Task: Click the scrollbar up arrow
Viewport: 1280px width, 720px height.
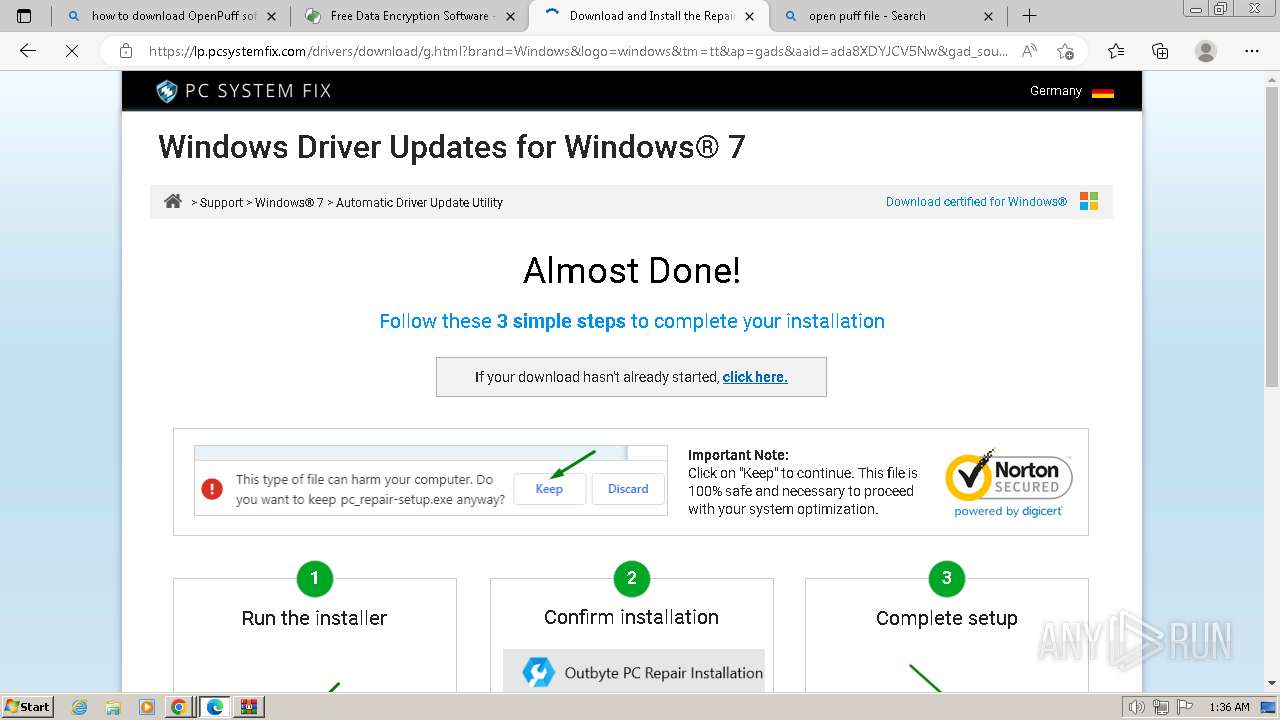Action: 1272,79
